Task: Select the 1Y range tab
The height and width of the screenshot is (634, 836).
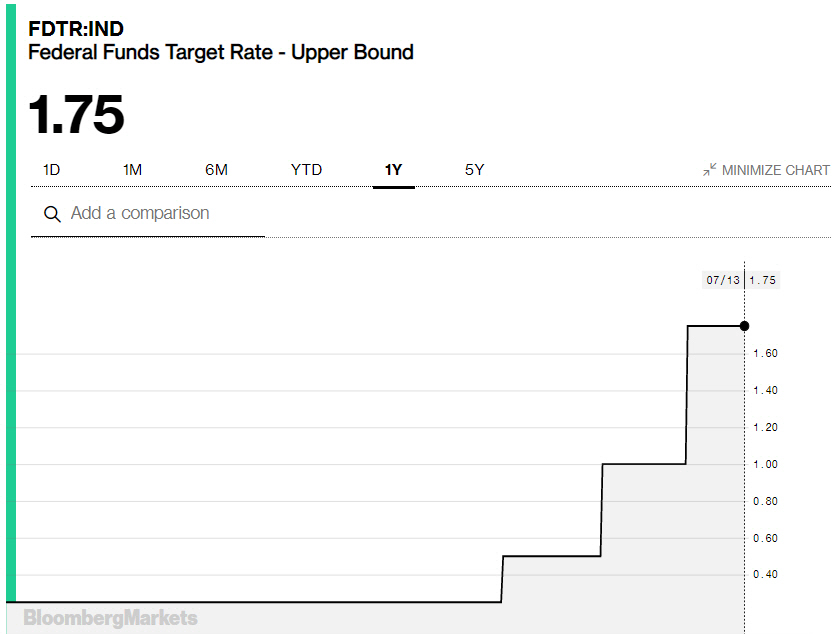Action: (x=393, y=170)
